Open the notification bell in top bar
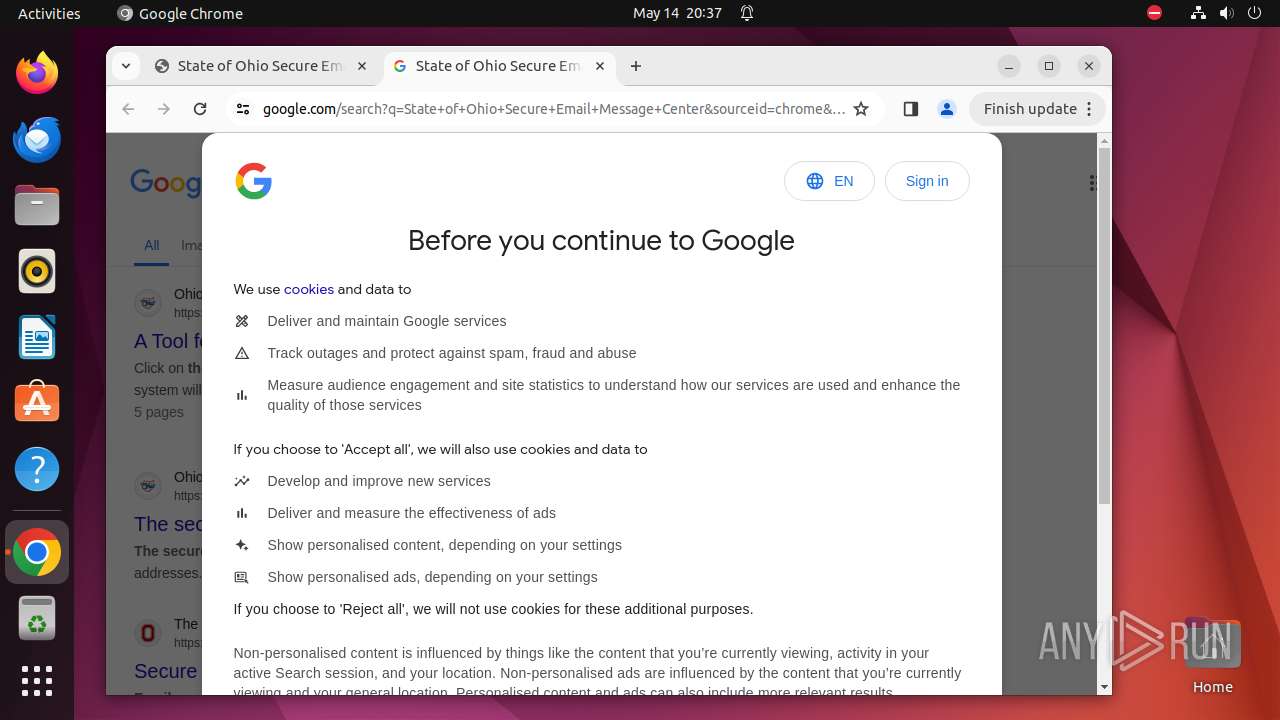 pyautogui.click(x=747, y=13)
